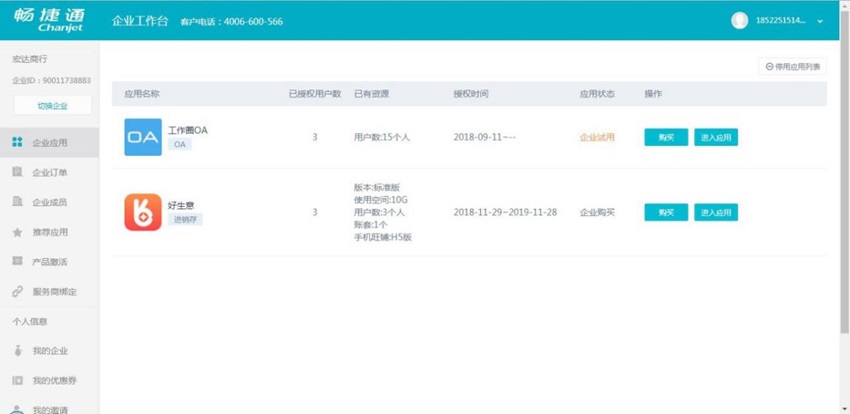Screen dimensions: 850x414
Task: Click the 工作圈OA app icon
Action: point(143,137)
